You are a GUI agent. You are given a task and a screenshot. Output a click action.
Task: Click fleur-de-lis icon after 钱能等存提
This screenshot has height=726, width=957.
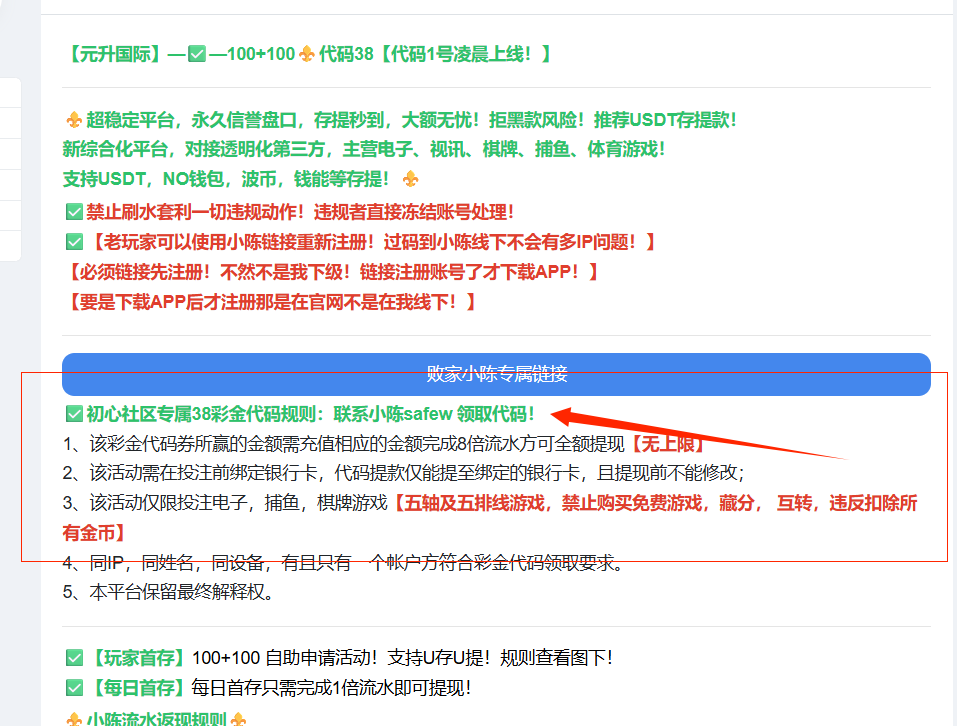[410, 179]
